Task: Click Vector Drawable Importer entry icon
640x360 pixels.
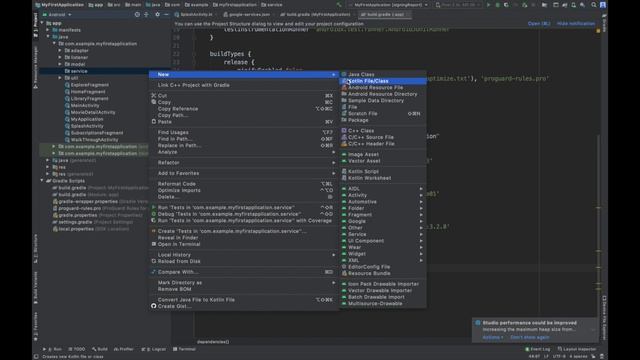Action: coord(344,291)
